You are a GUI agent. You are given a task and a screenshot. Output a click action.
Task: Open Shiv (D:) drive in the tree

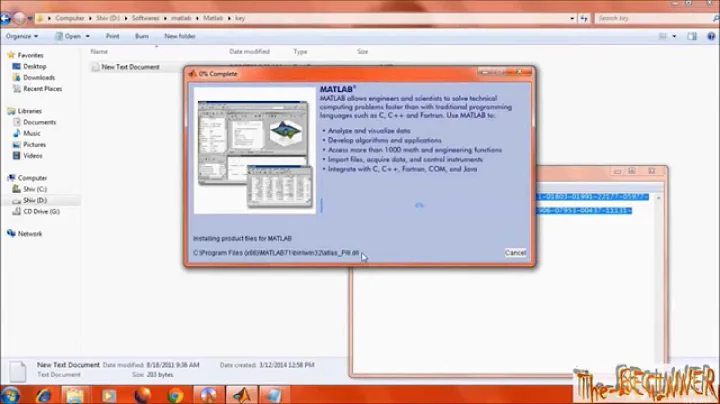(35, 200)
